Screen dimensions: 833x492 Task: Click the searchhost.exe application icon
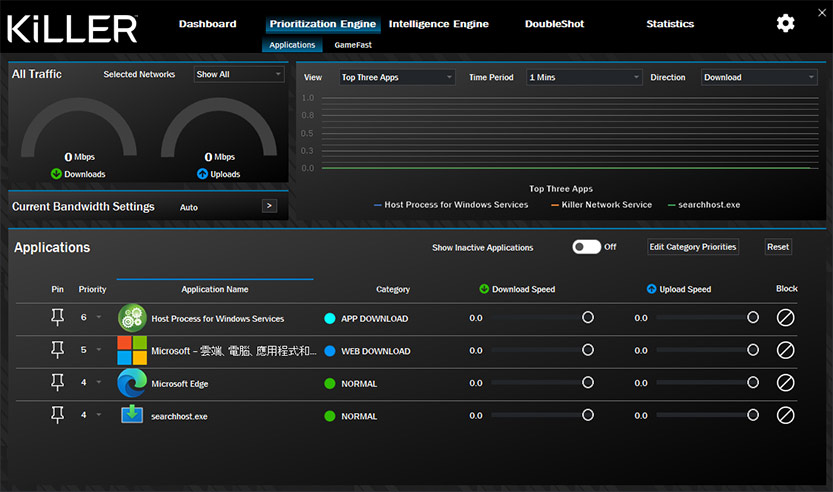(132, 415)
